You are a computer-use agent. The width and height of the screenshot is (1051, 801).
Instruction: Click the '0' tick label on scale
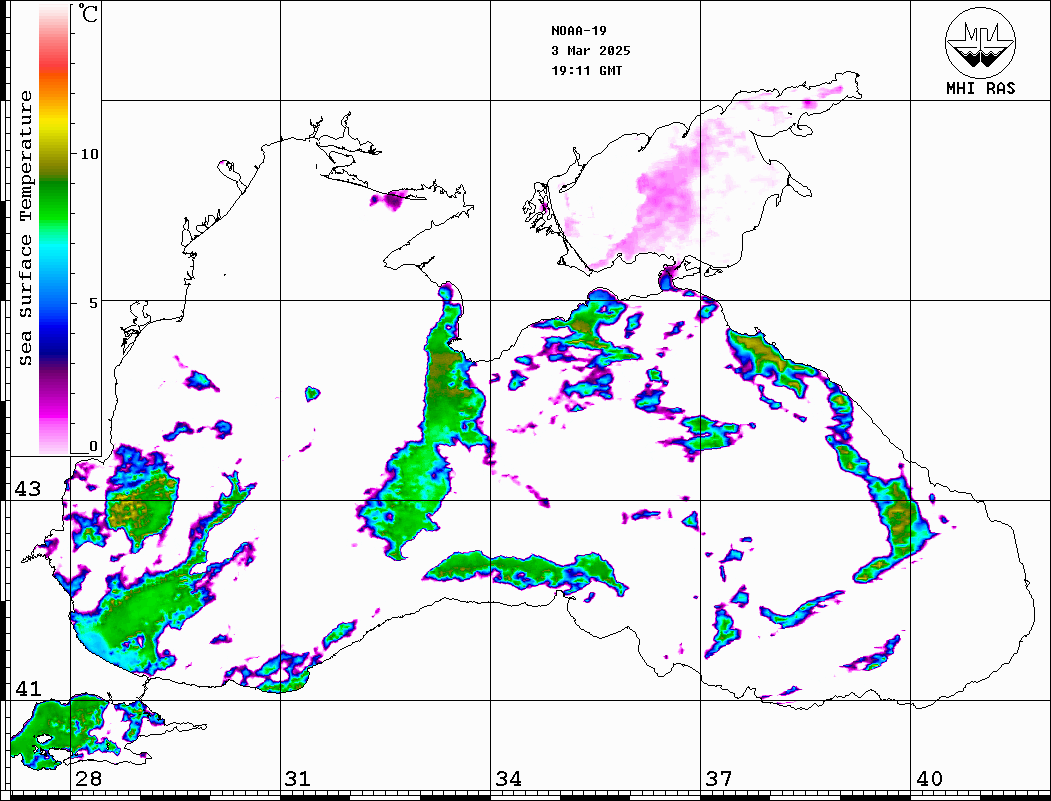click(93, 446)
